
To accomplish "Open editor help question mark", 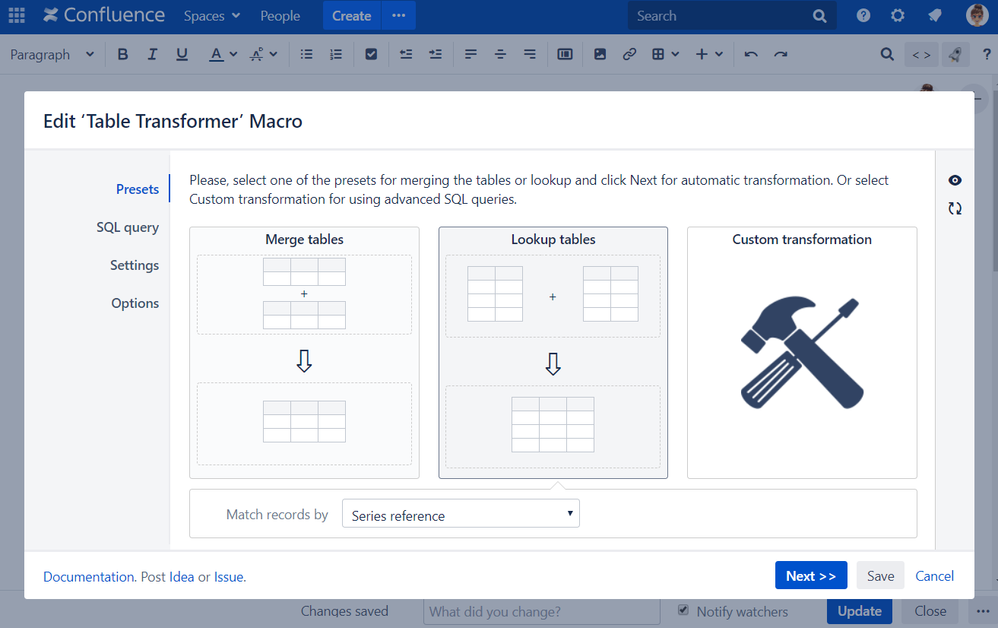I will [x=986, y=54].
